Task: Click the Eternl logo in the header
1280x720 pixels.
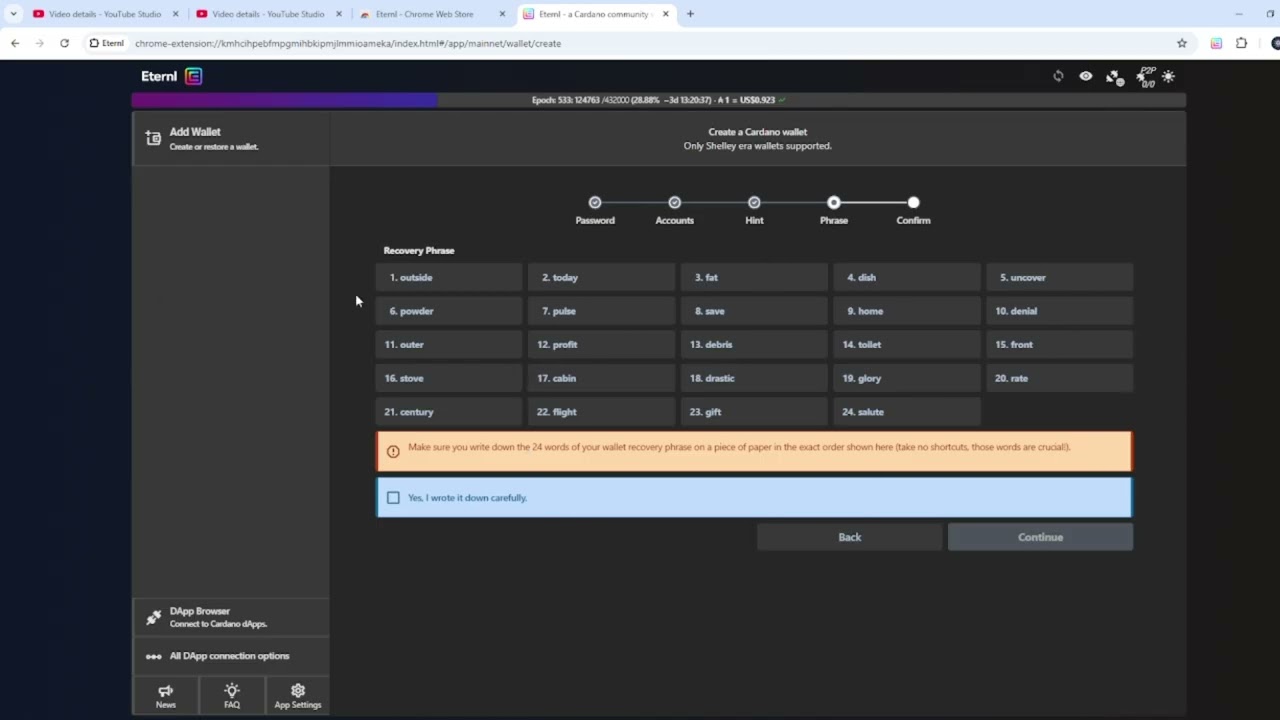Action: [172, 76]
